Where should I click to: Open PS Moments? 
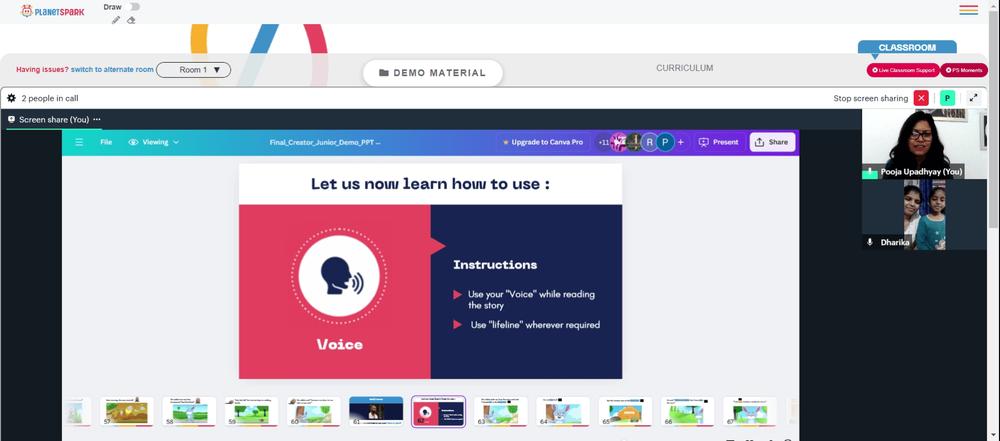tap(964, 70)
